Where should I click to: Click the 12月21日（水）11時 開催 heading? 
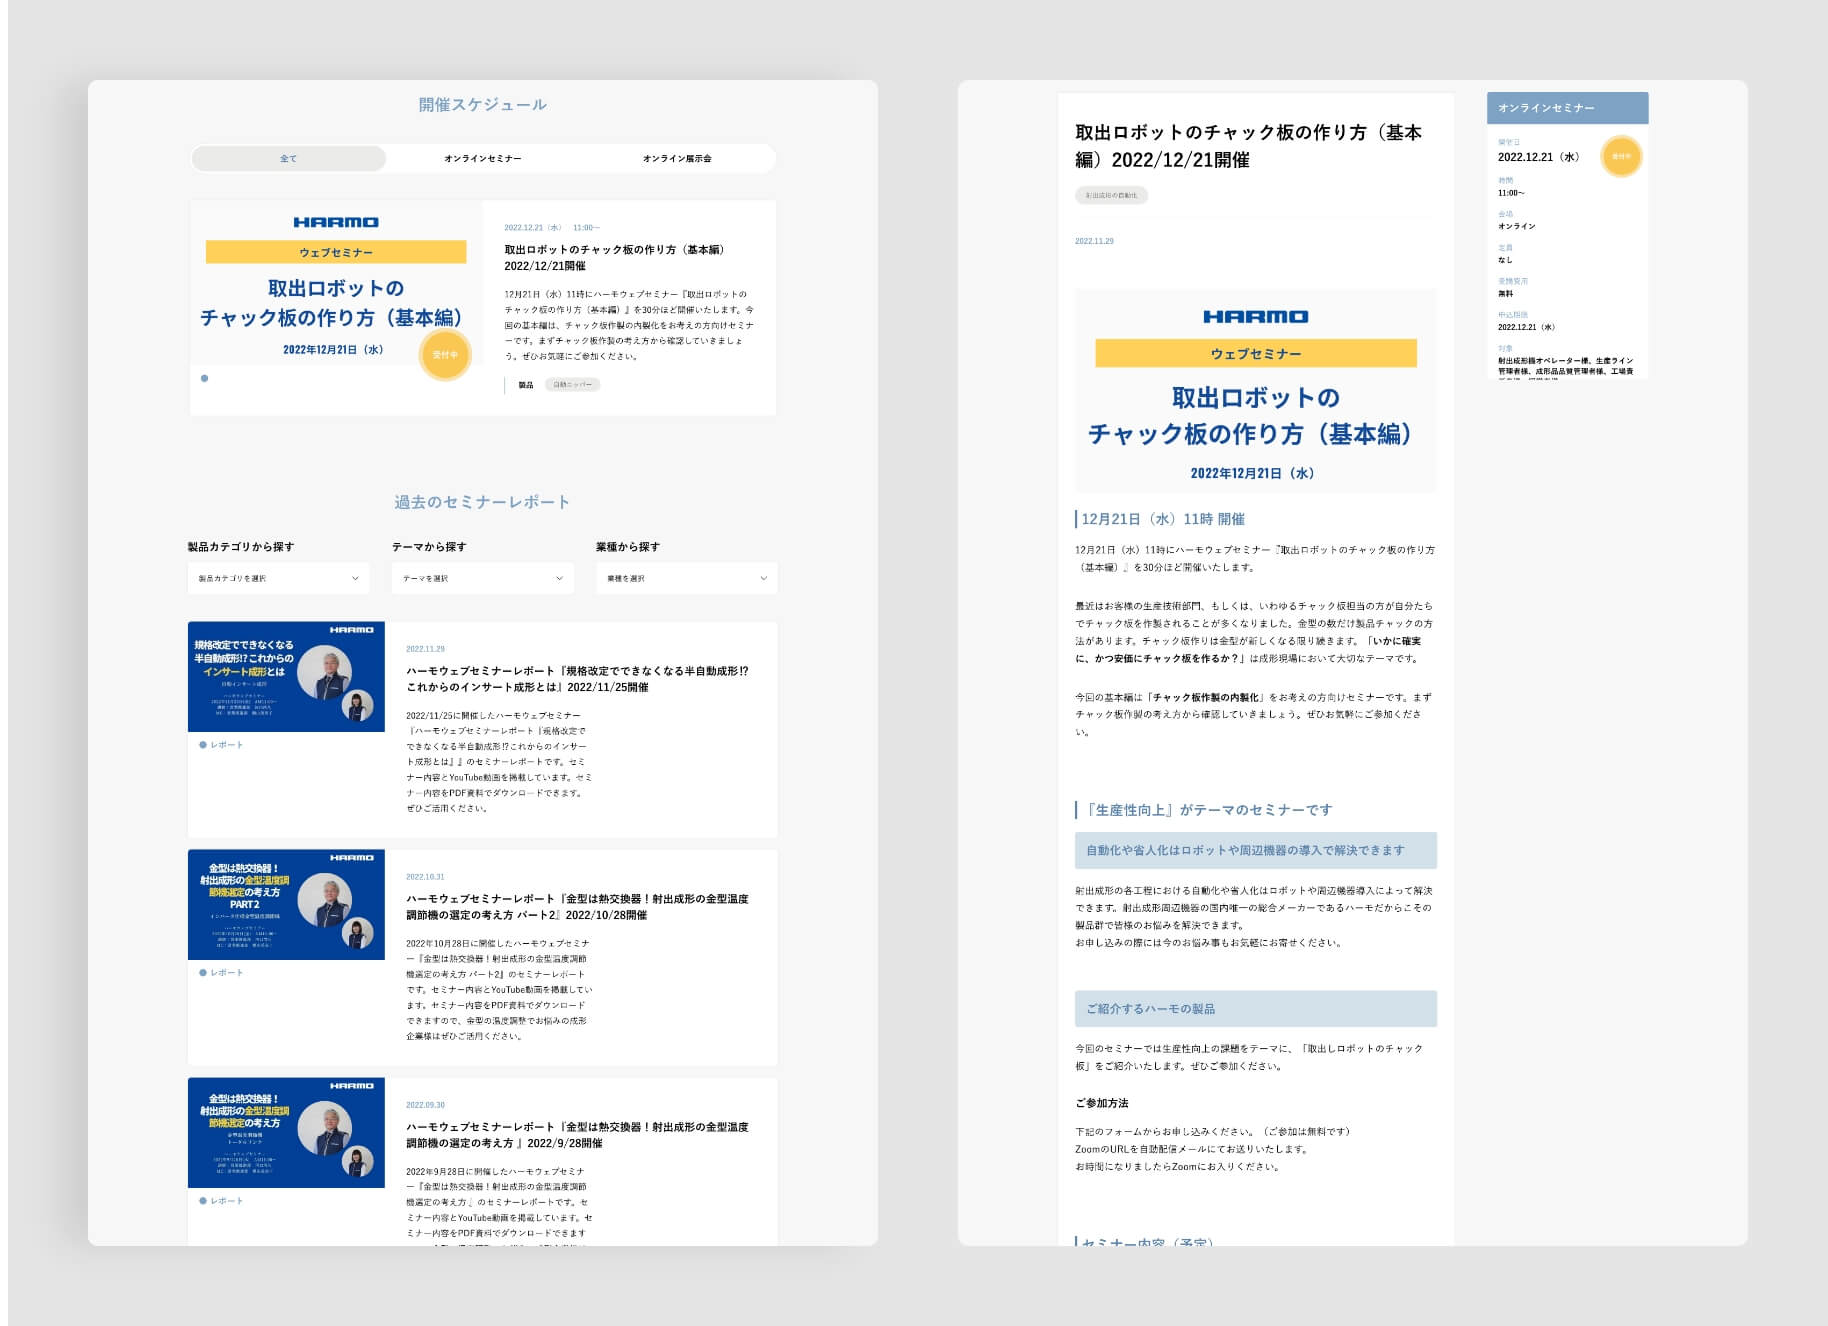coord(1163,519)
